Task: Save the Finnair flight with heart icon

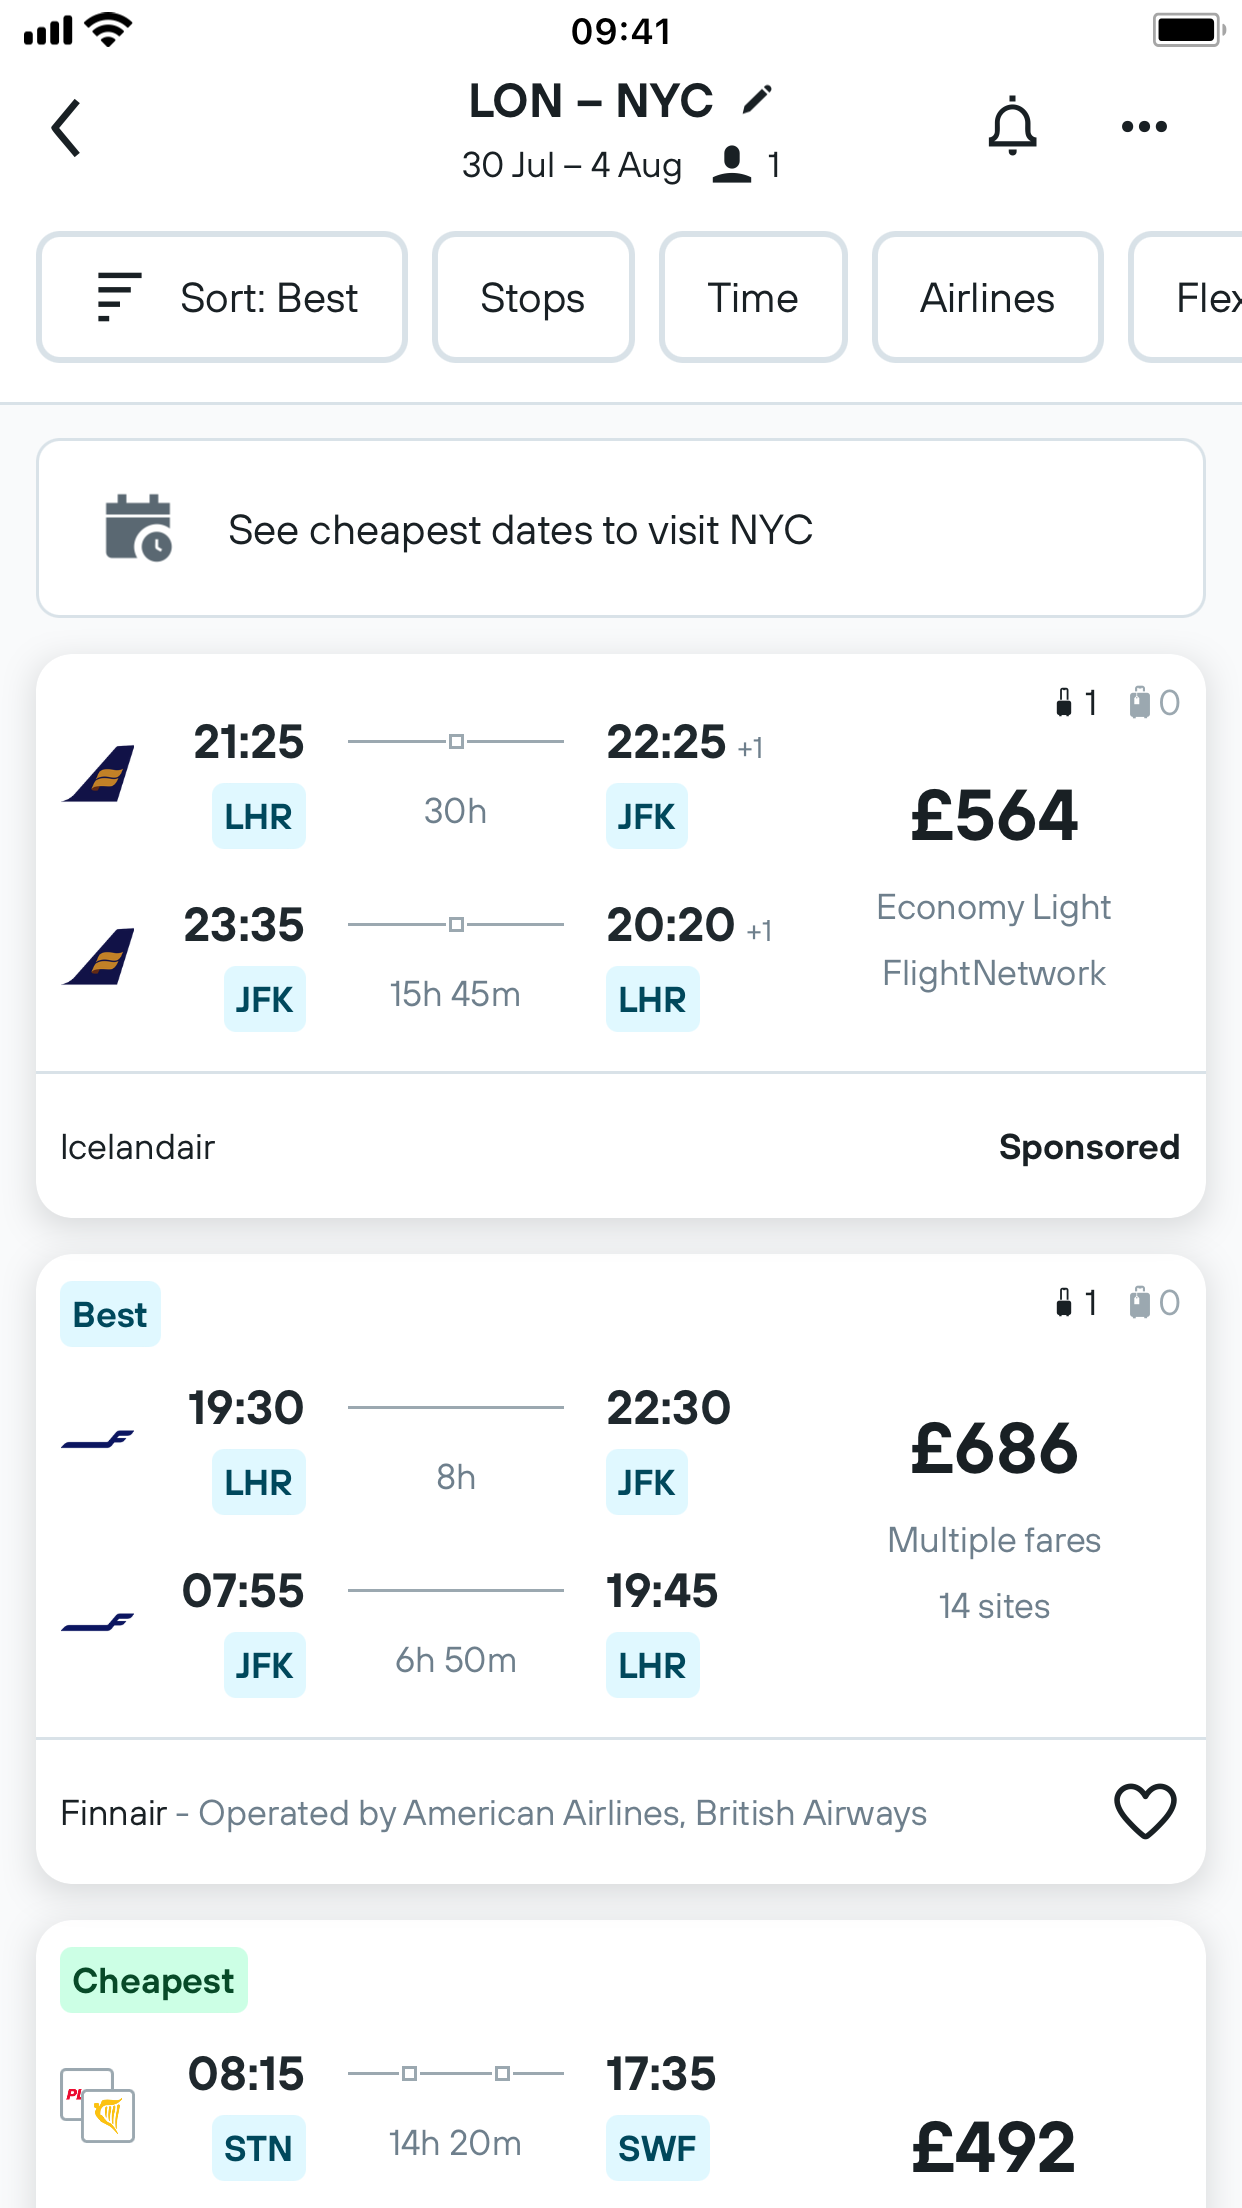Action: click(x=1145, y=1811)
